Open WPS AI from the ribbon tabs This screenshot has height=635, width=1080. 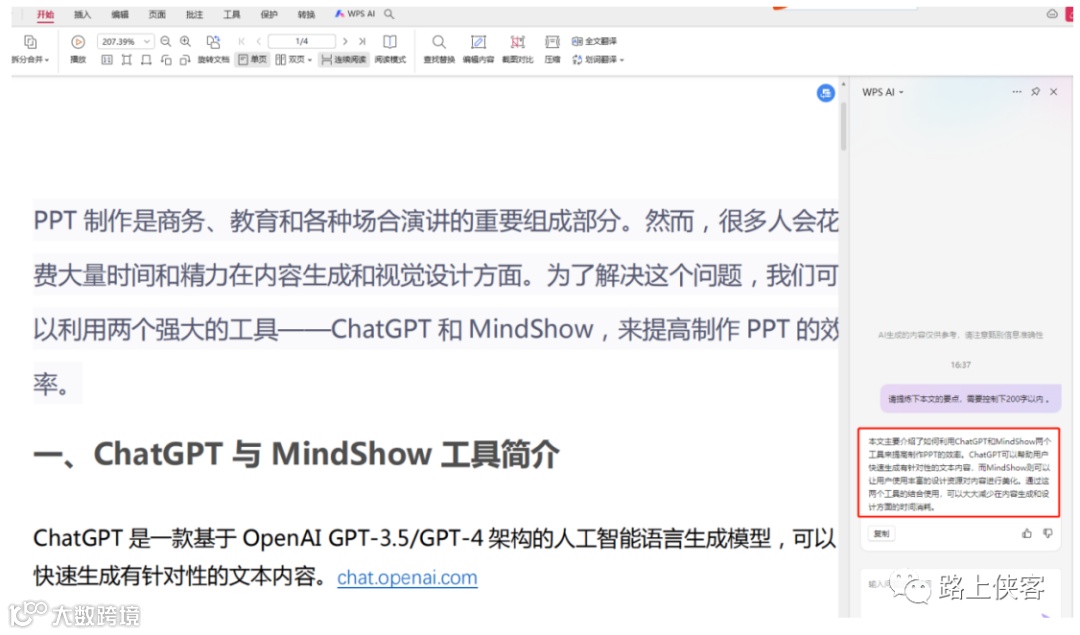point(355,14)
